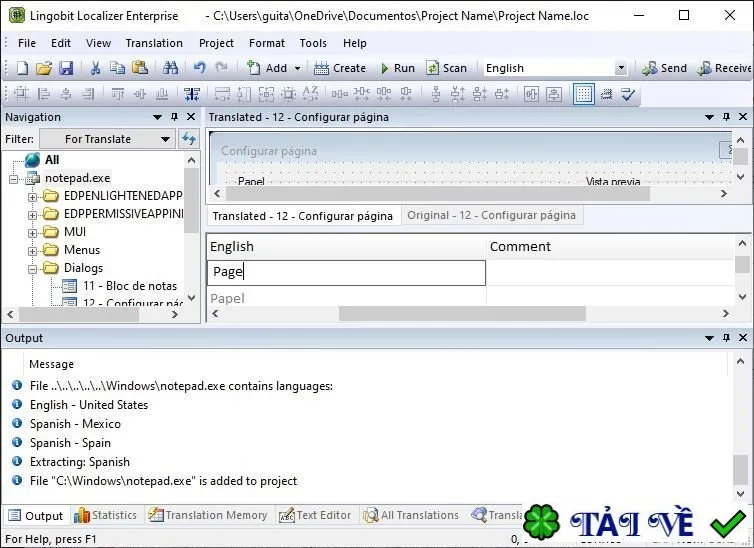Switch to the Translation Memory tab
The width and height of the screenshot is (754, 548).
click(207, 515)
